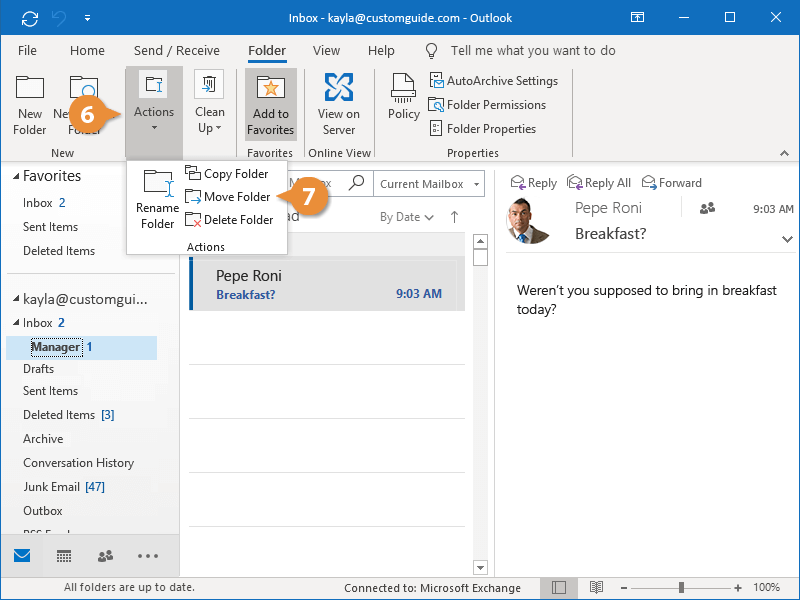The height and width of the screenshot is (600, 800).
Task: Collapse the Favorites group
Action: [x=16, y=176]
